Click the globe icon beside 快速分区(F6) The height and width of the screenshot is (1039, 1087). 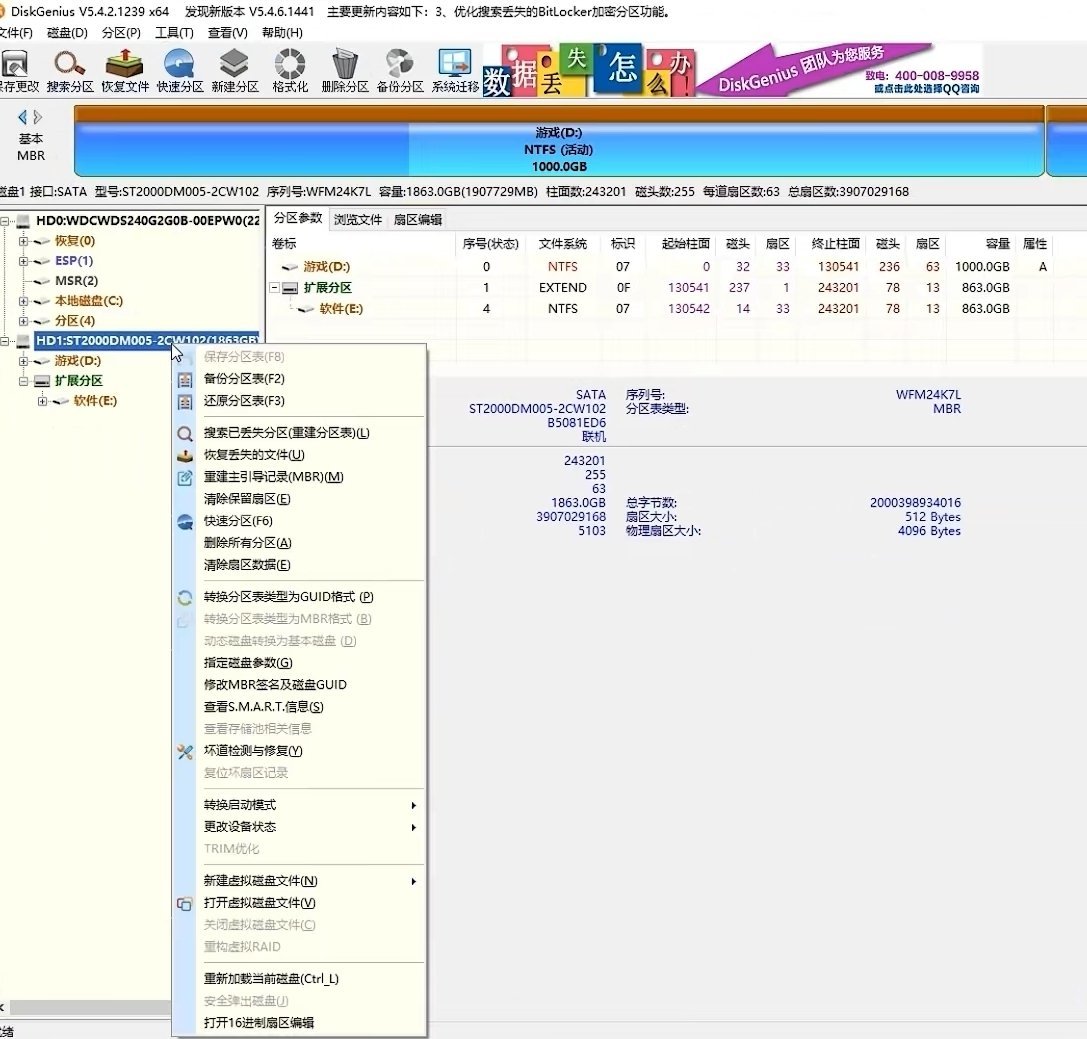pyautogui.click(x=184, y=521)
